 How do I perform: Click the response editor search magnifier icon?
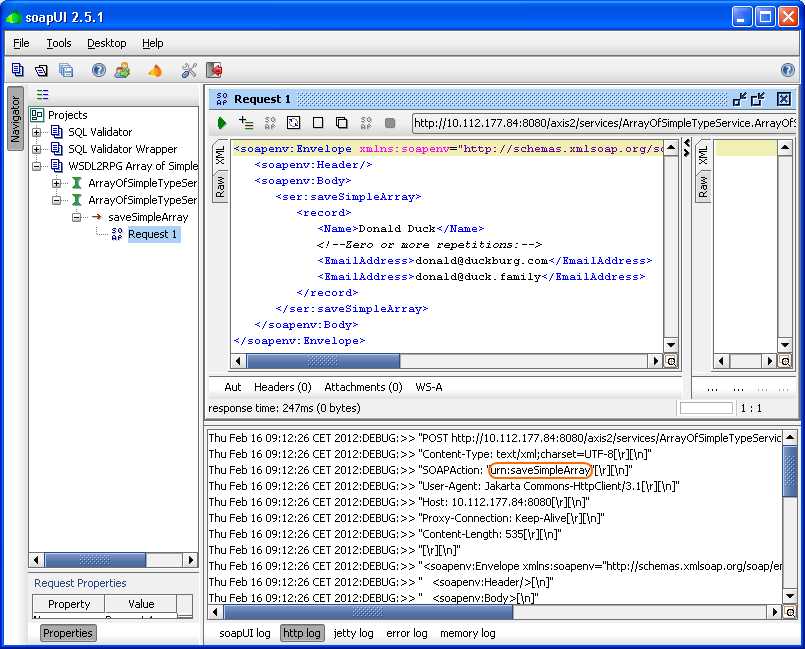pyautogui.click(x=785, y=361)
